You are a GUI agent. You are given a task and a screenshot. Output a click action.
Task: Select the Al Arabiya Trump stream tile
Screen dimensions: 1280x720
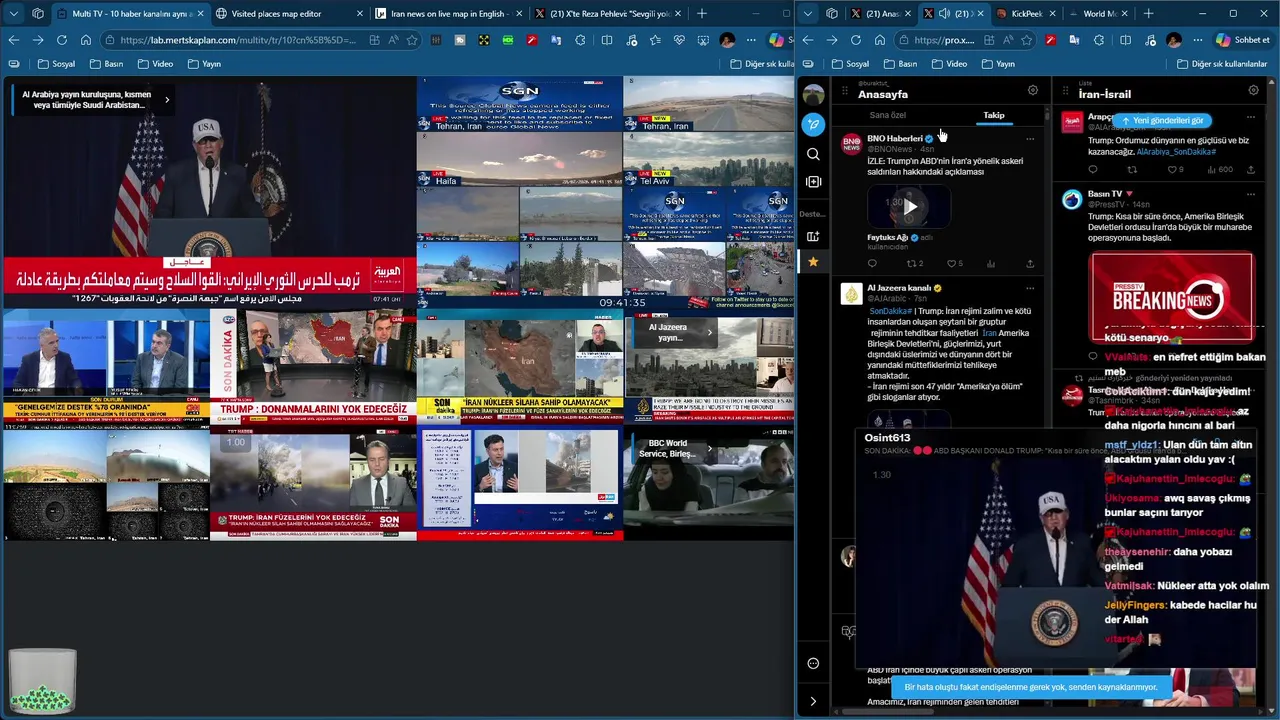tap(208, 192)
